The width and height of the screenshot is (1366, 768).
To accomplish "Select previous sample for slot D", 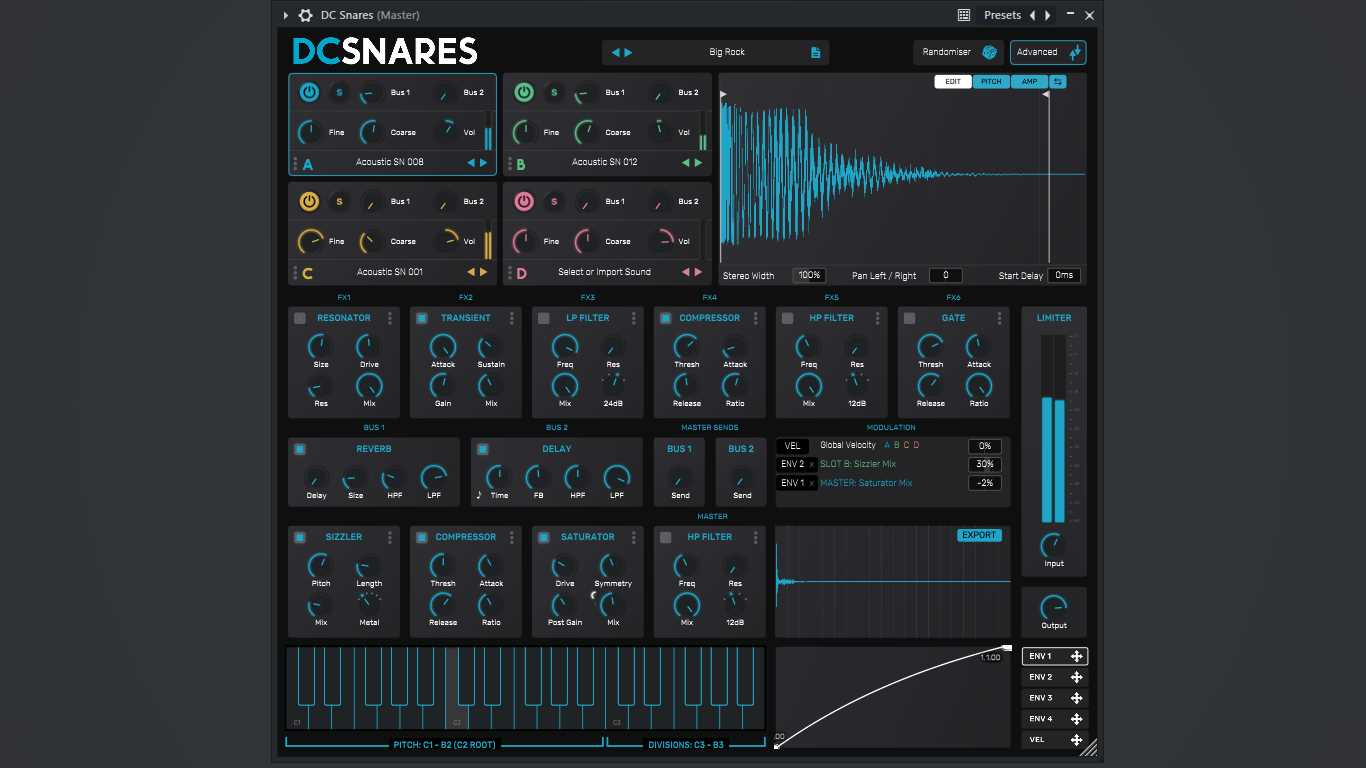I will (687, 272).
